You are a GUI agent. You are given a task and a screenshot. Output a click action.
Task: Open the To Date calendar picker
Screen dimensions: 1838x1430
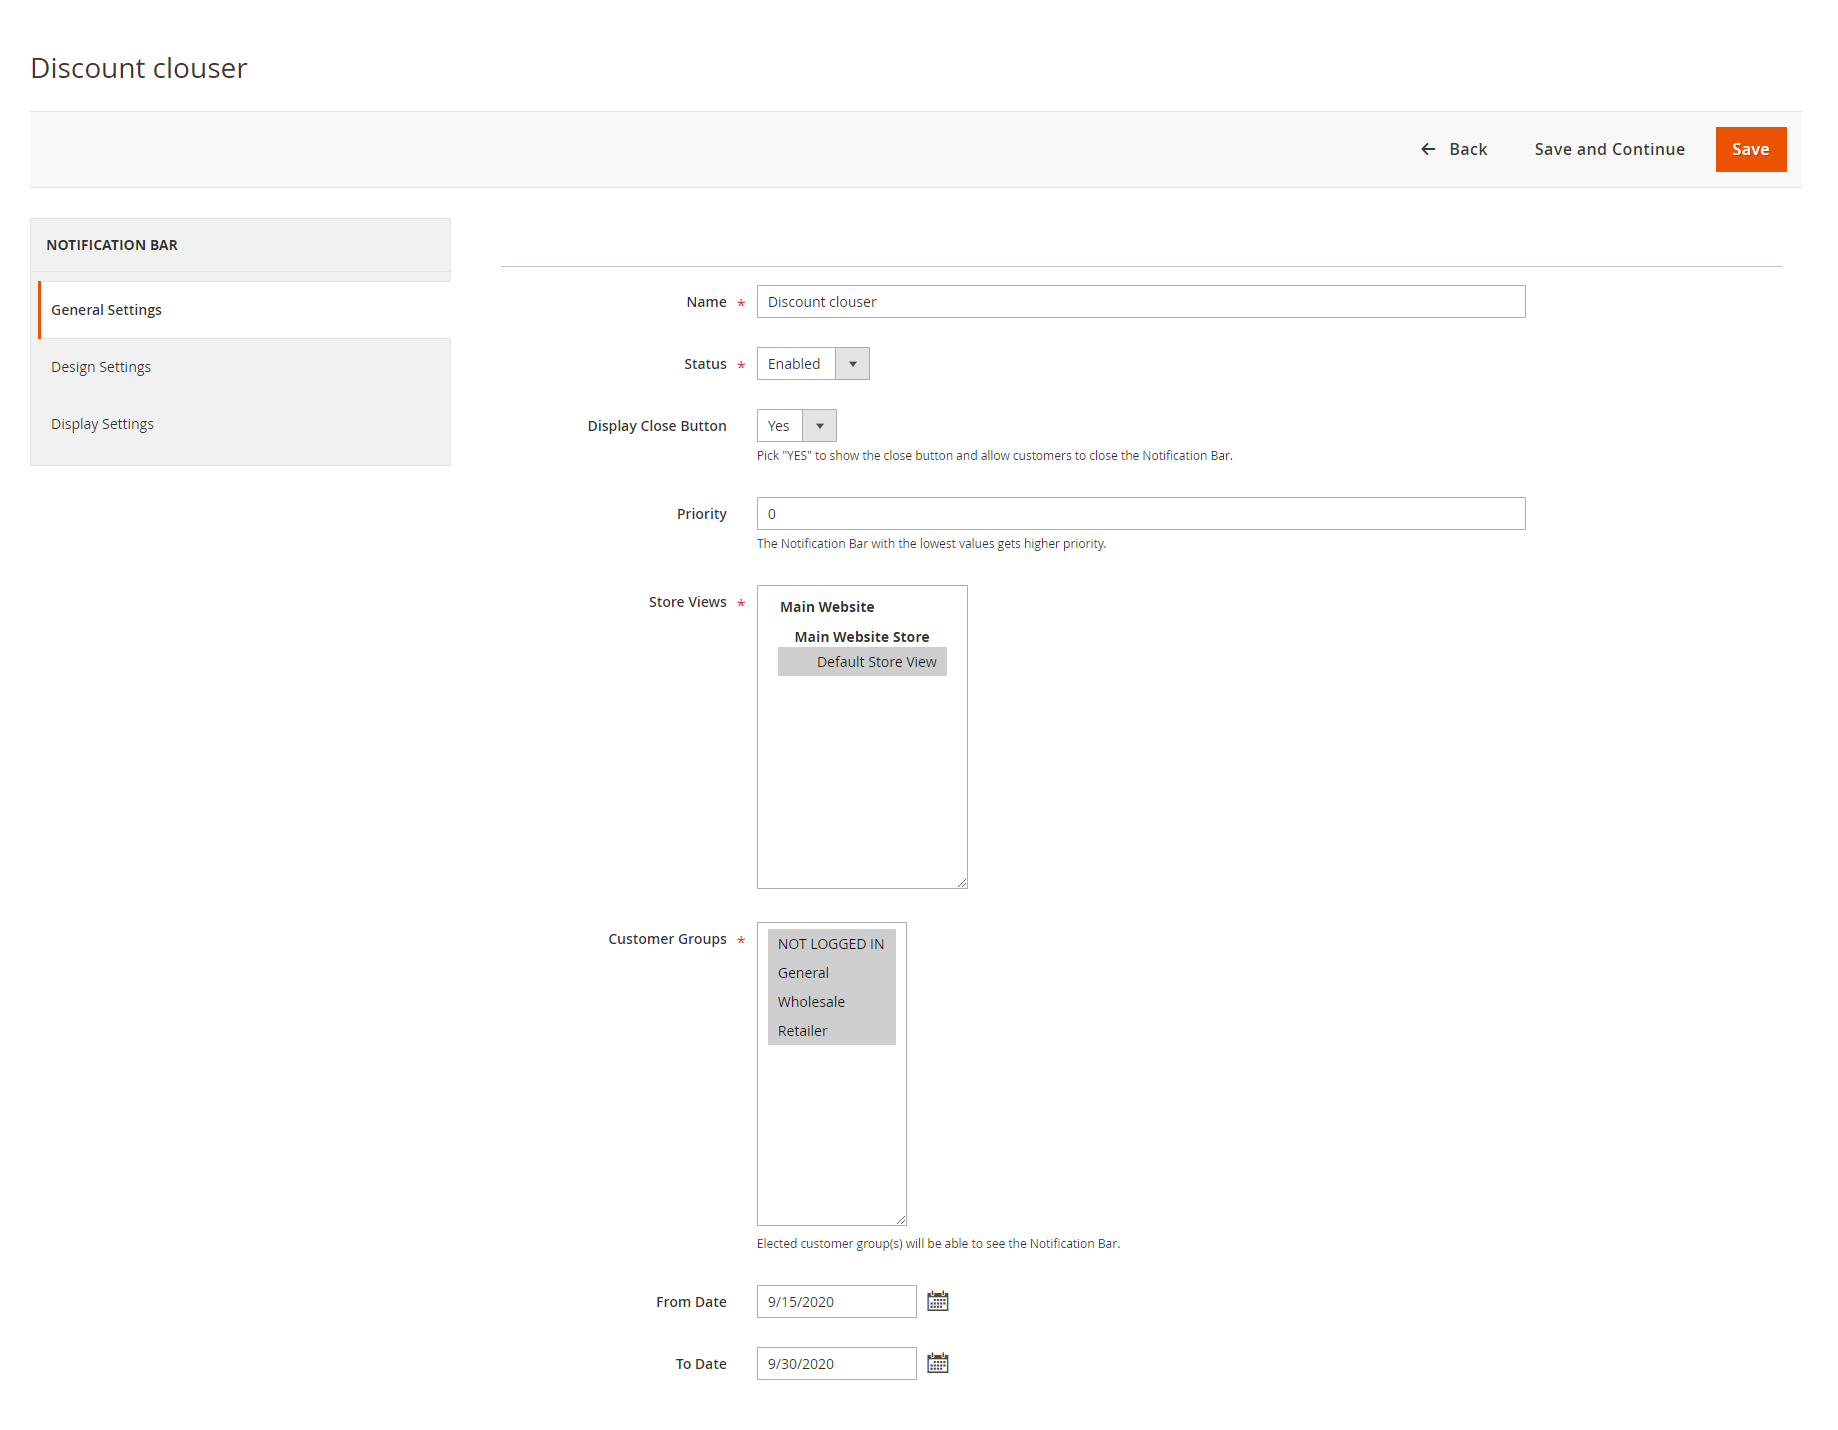[937, 1363]
